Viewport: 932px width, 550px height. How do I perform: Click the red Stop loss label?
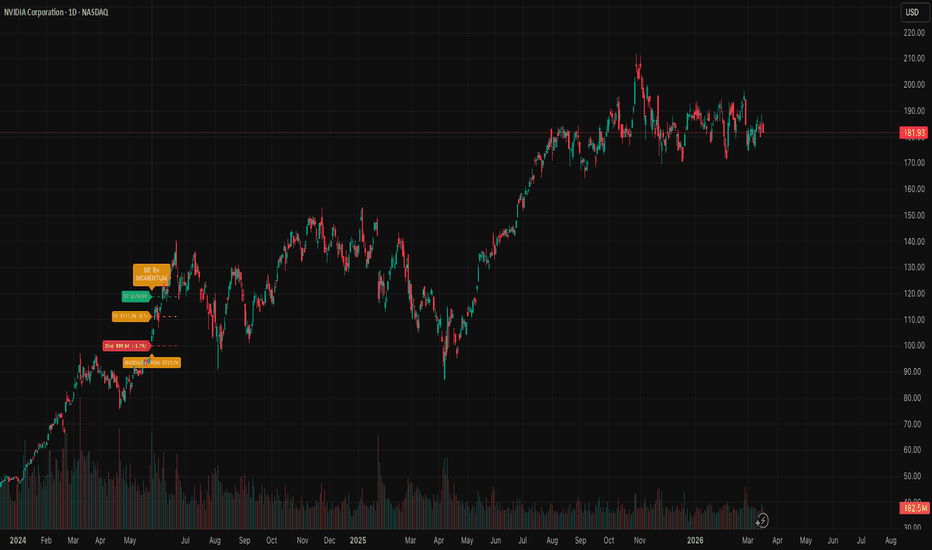[x=126, y=345]
